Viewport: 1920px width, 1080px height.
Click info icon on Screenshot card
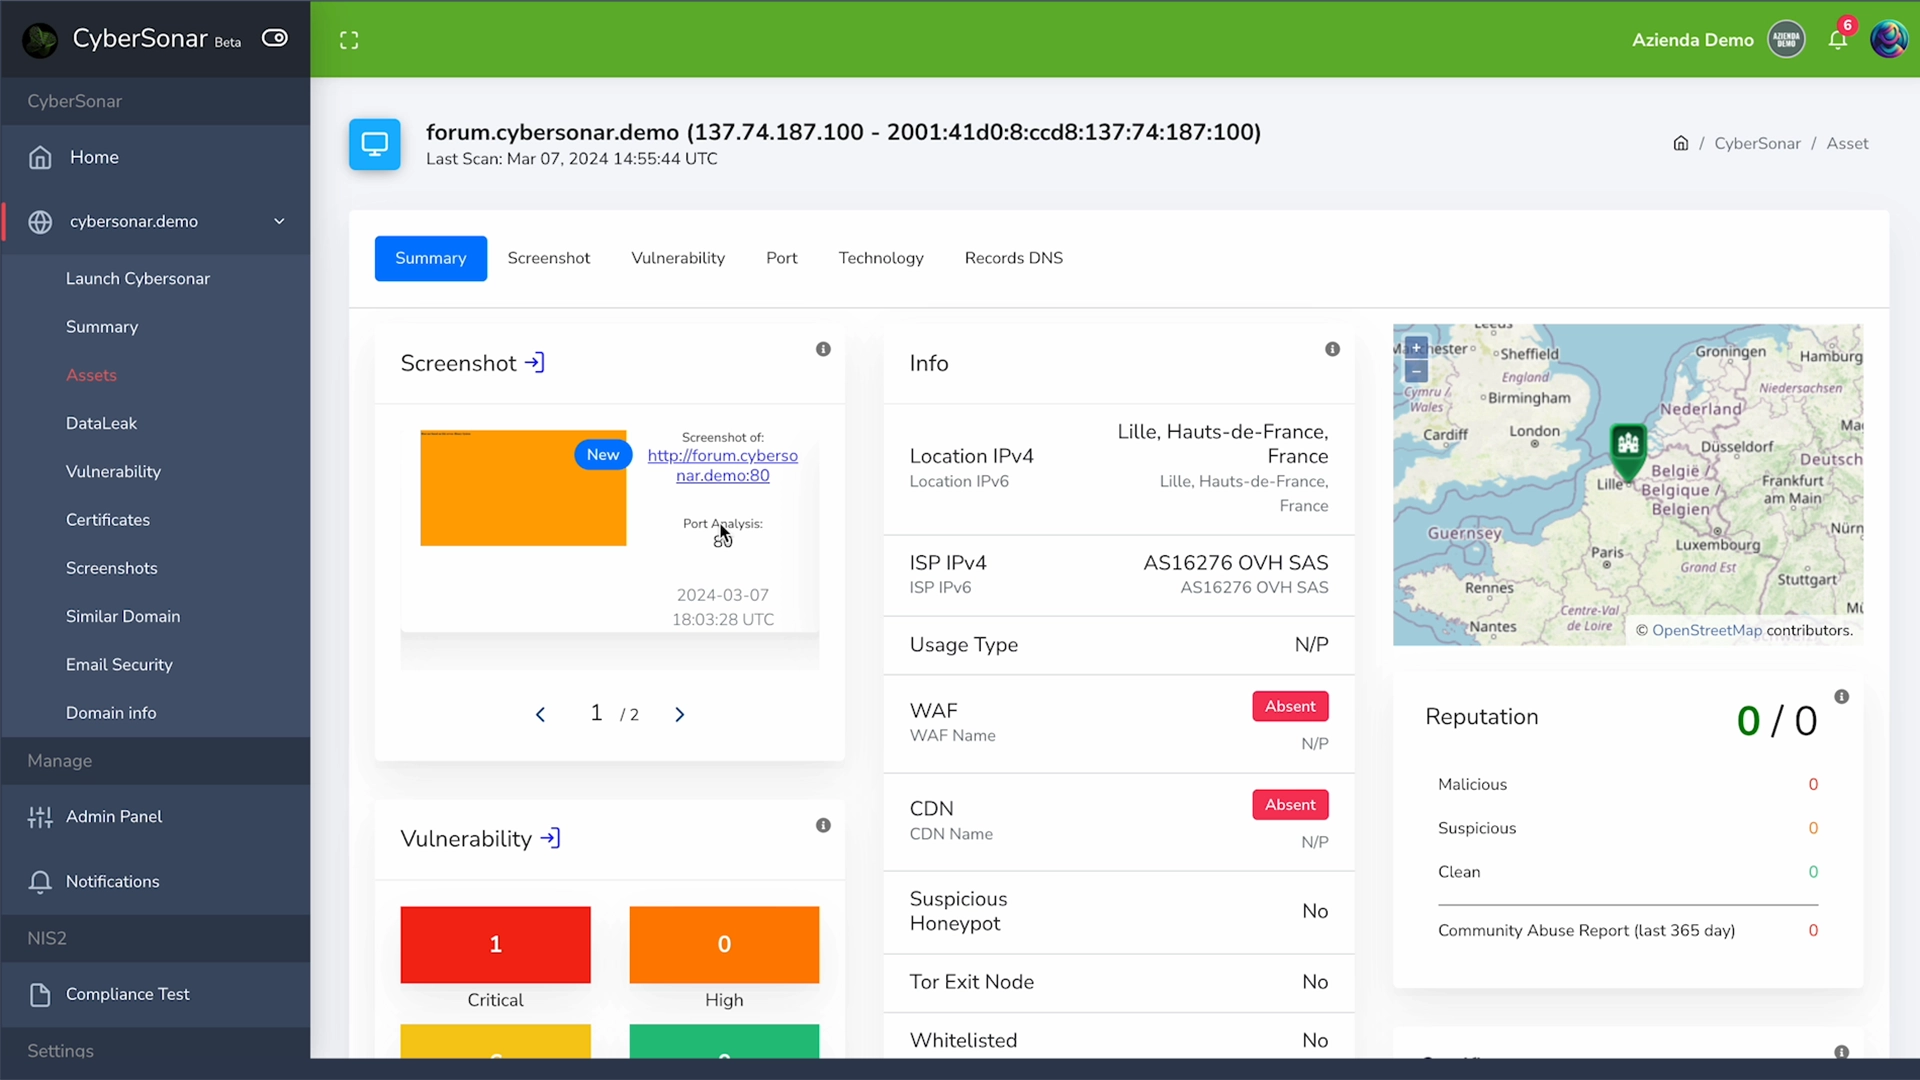(823, 349)
